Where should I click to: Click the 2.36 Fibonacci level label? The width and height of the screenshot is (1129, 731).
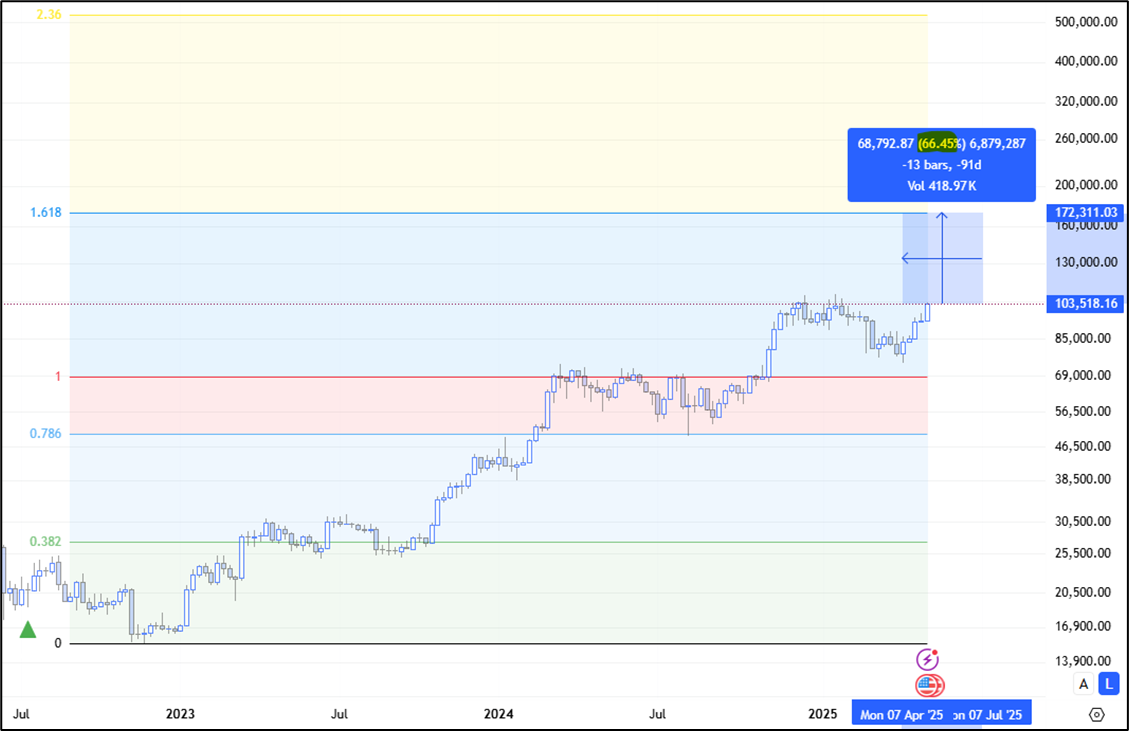(49, 15)
